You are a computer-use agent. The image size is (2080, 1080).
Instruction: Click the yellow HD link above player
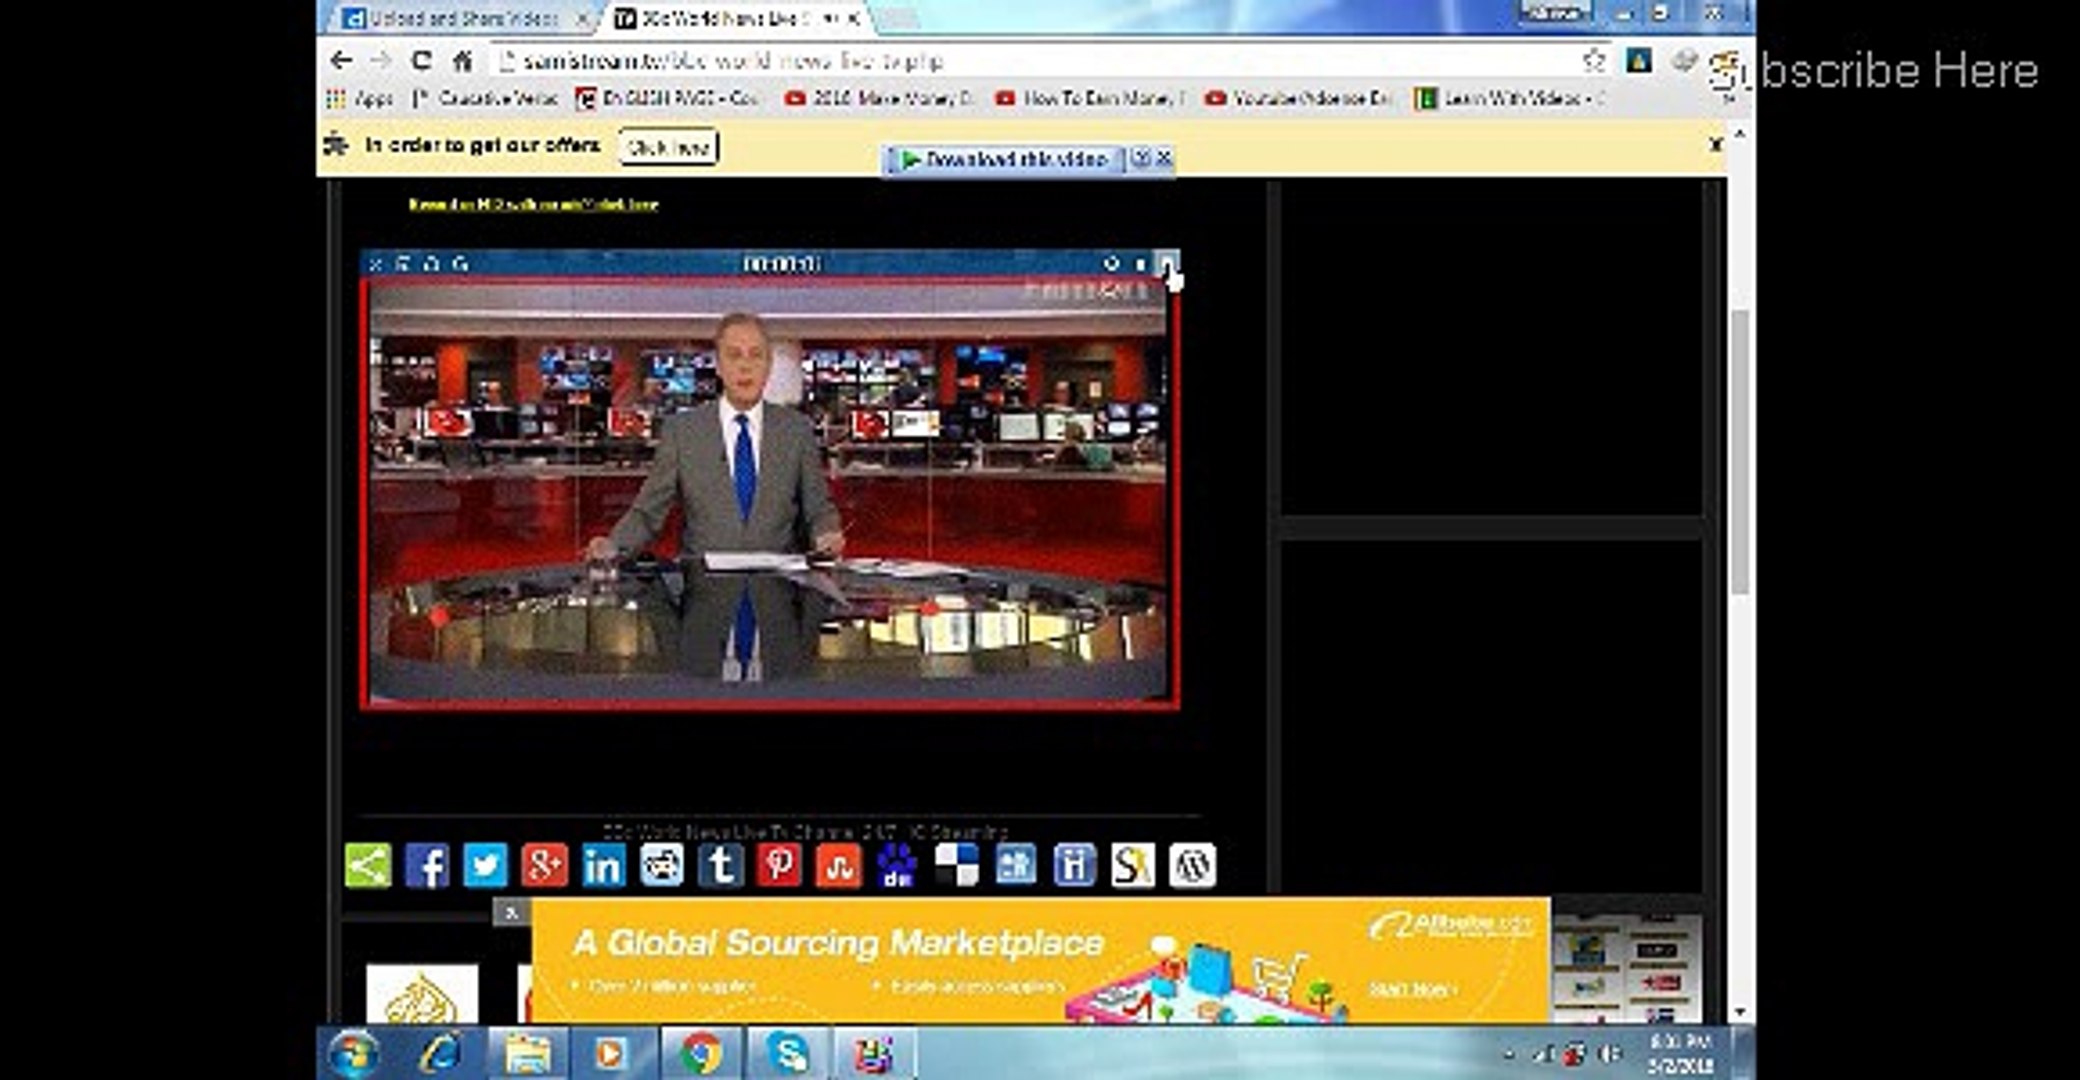(533, 204)
